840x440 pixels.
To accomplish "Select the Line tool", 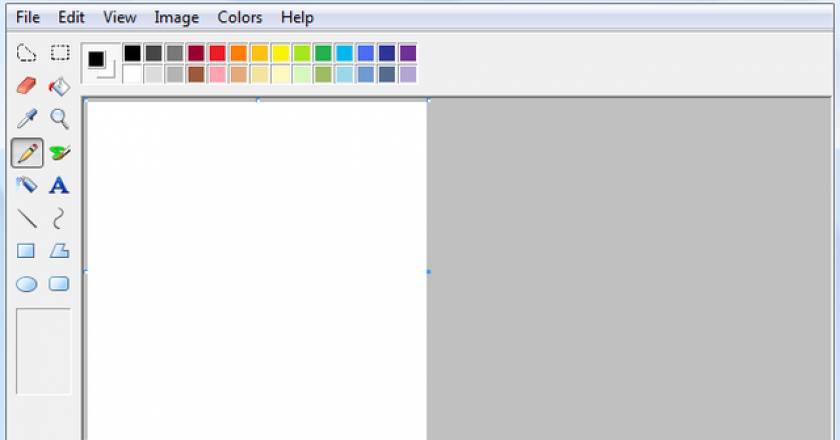I will (27, 219).
